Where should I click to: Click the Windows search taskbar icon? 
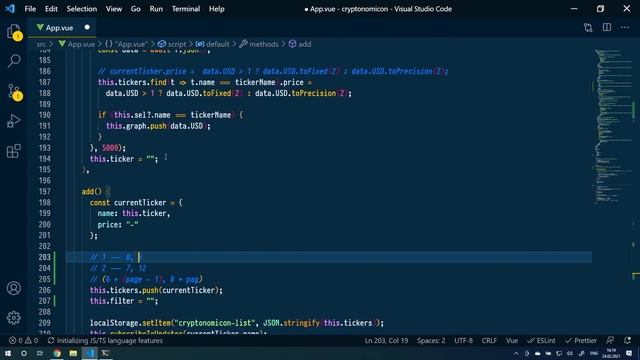coord(24,353)
